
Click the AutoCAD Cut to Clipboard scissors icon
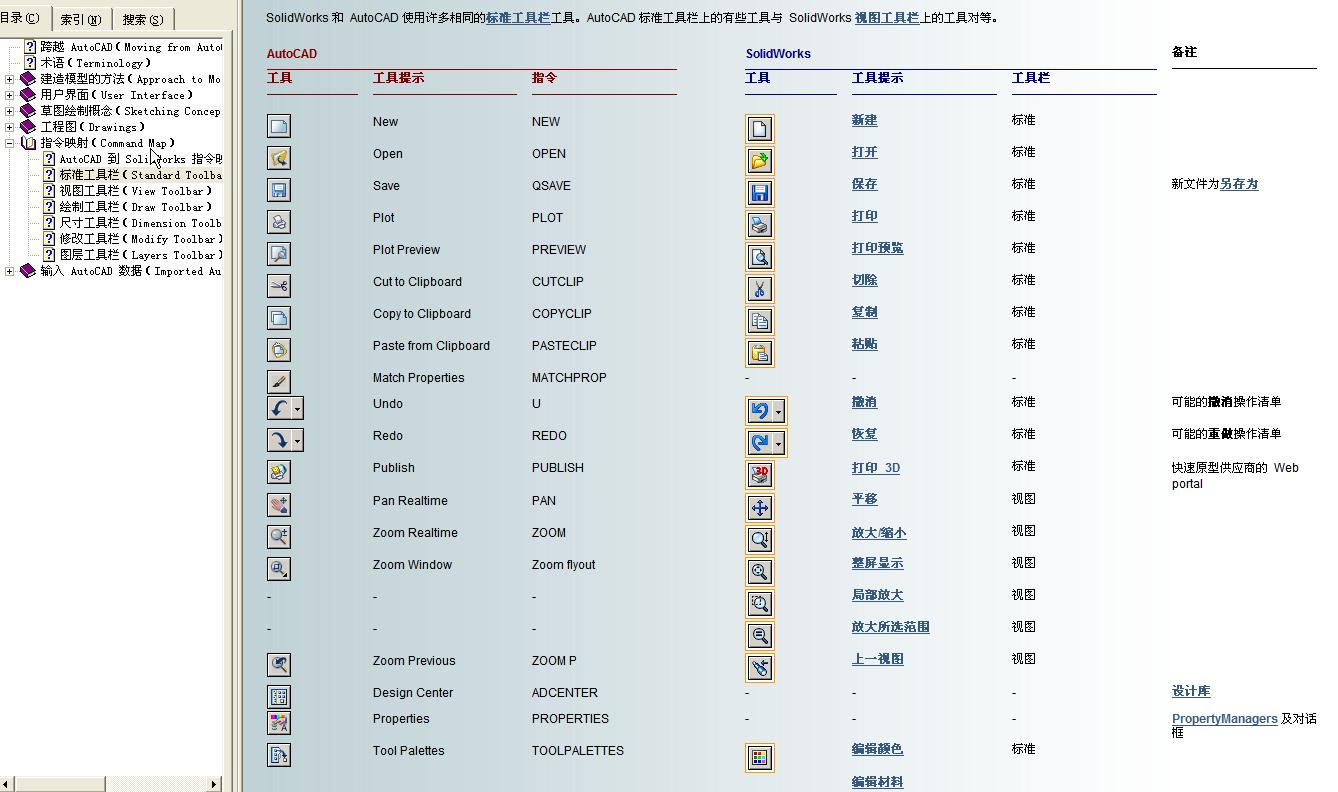tap(279, 286)
